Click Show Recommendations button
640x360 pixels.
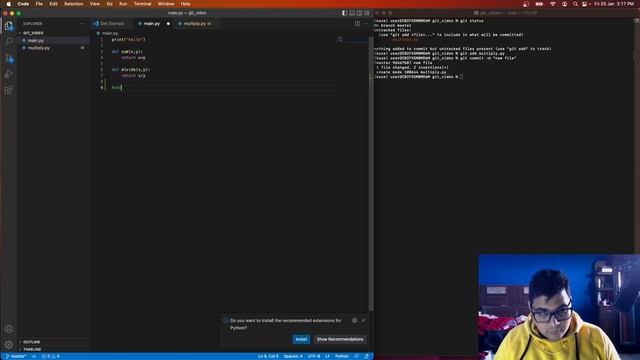[x=340, y=339]
